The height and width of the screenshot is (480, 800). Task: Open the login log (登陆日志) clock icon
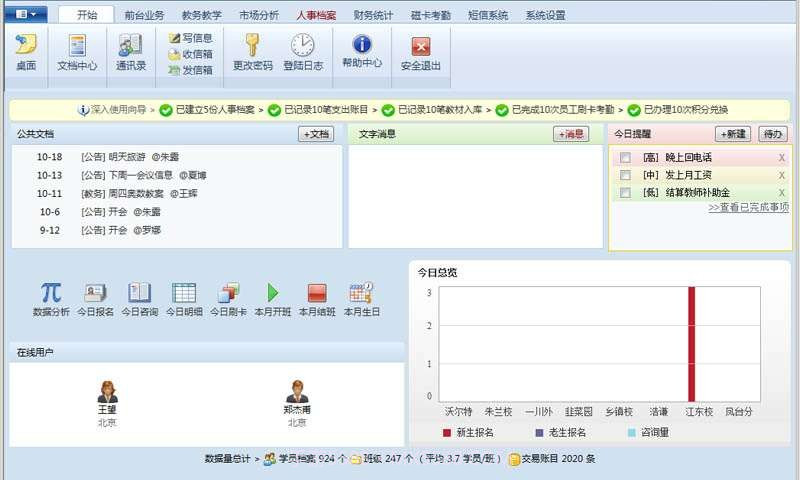coord(302,46)
